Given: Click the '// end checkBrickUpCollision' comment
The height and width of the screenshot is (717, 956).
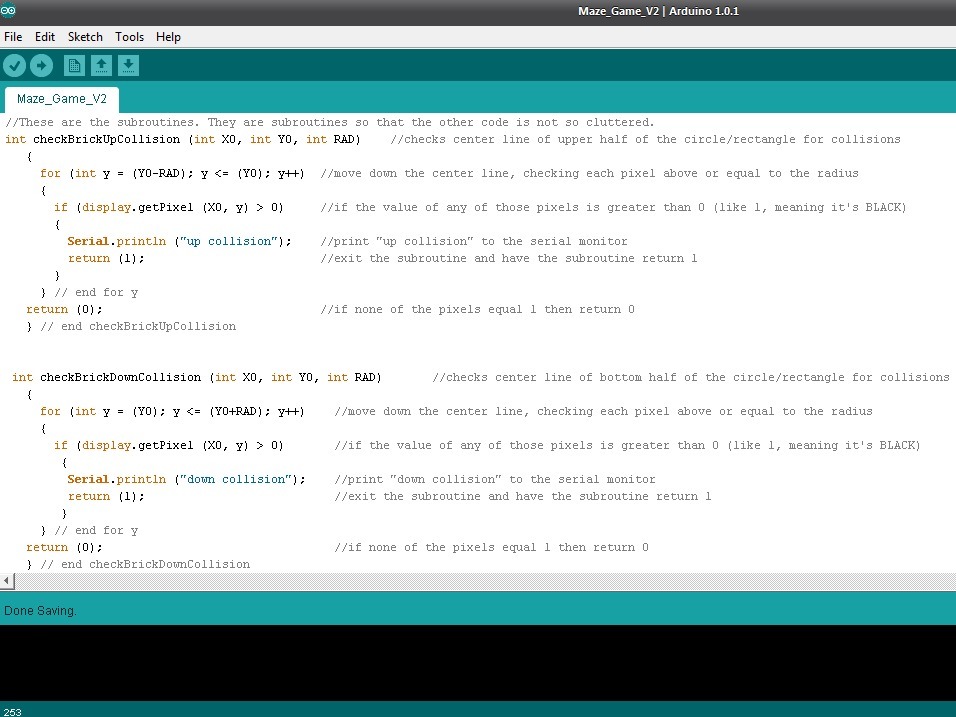Looking at the screenshot, I should tap(138, 326).
